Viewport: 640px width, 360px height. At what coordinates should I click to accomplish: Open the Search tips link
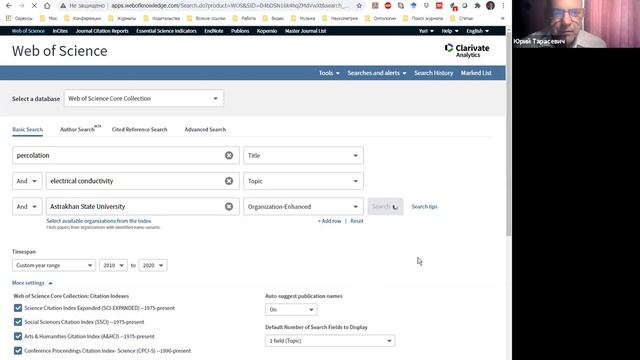[424, 207]
